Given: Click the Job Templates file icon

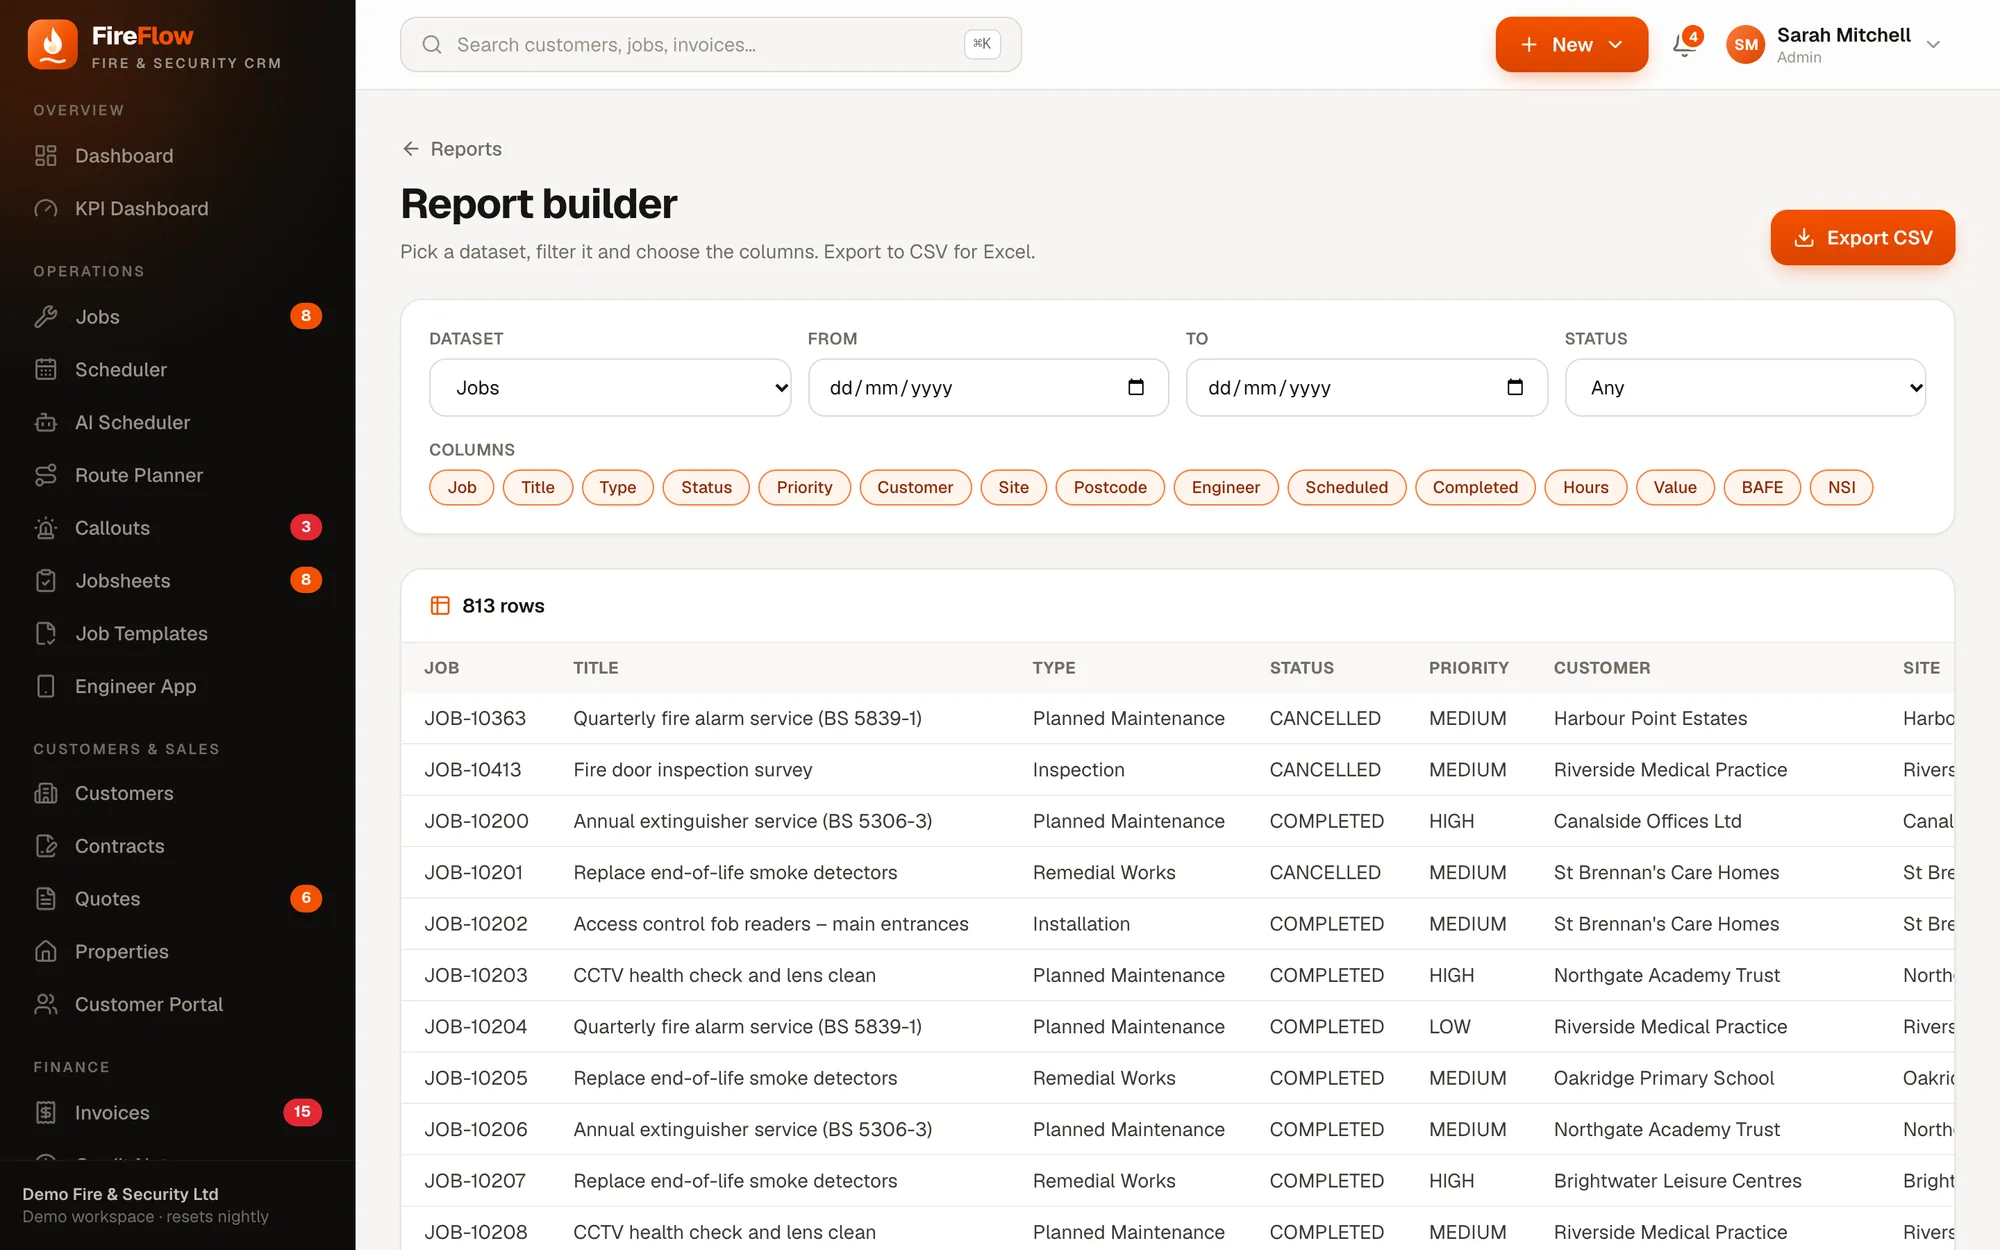Looking at the screenshot, I should coord(46,634).
